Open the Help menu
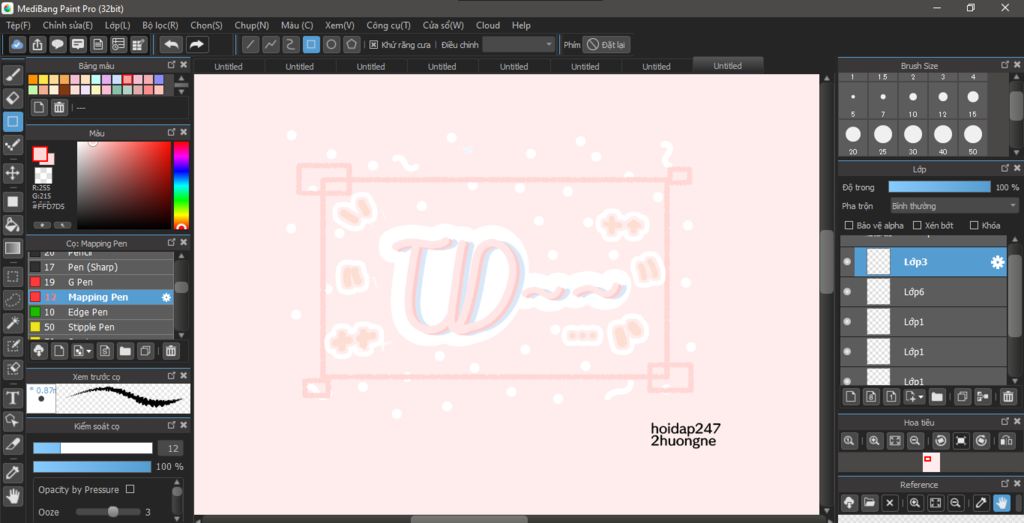Viewport: 1024px width, 523px height. (x=521, y=25)
